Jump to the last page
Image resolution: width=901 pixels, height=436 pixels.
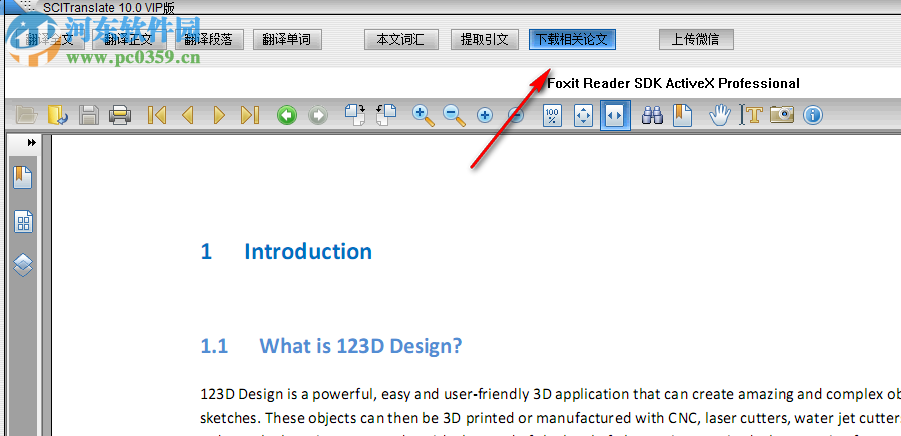click(x=250, y=115)
